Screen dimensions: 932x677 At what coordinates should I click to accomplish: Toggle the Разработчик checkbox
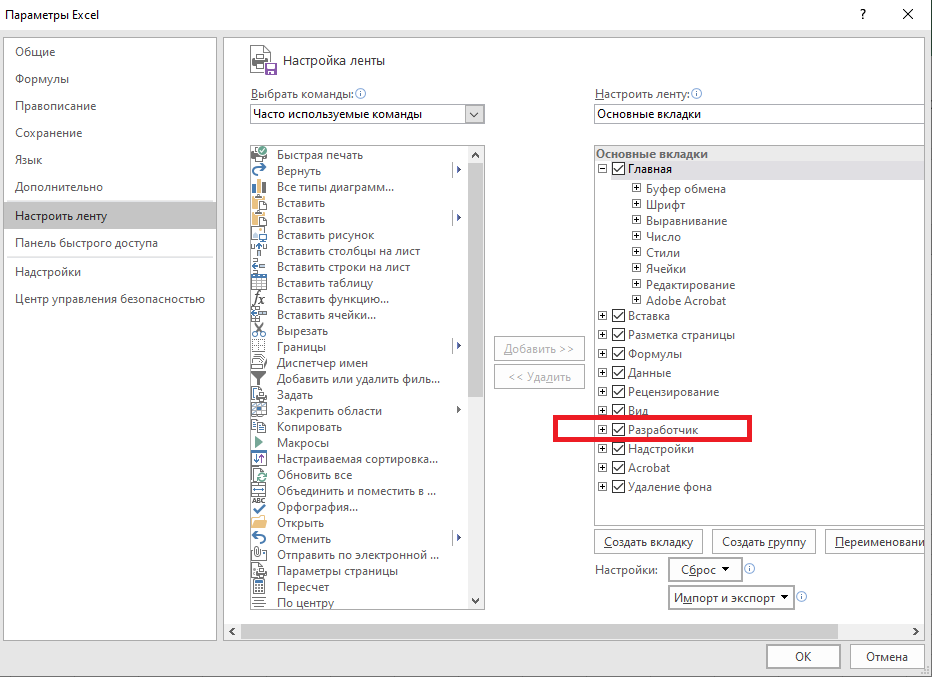tap(618, 430)
